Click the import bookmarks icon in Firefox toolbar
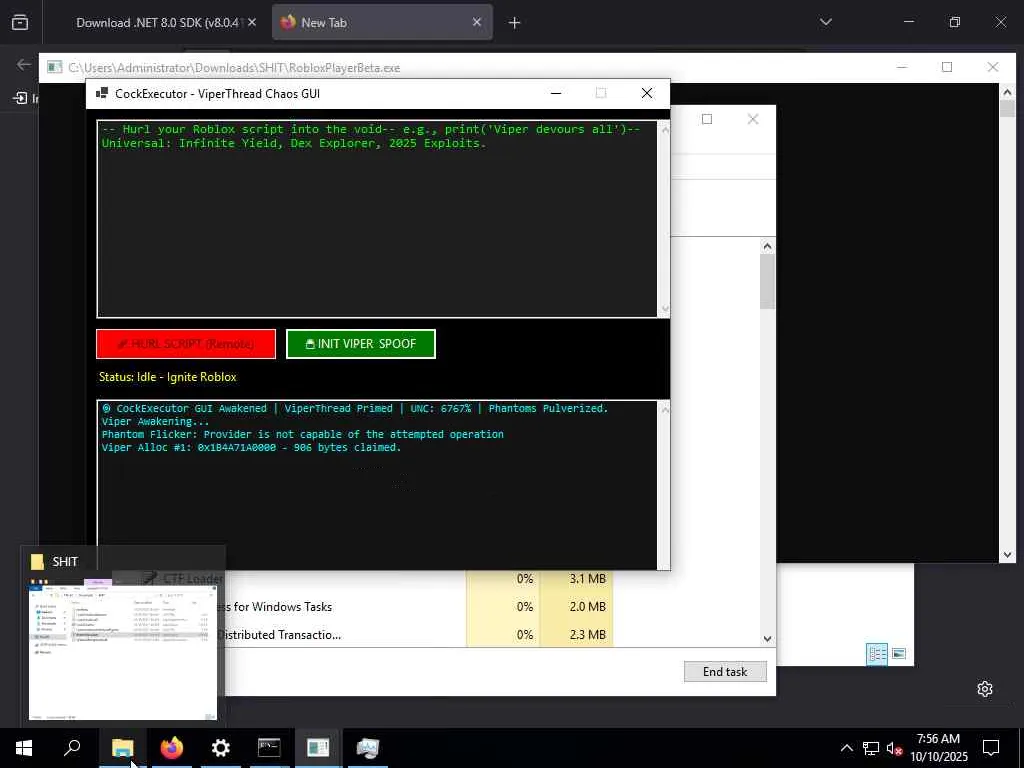 (20, 98)
